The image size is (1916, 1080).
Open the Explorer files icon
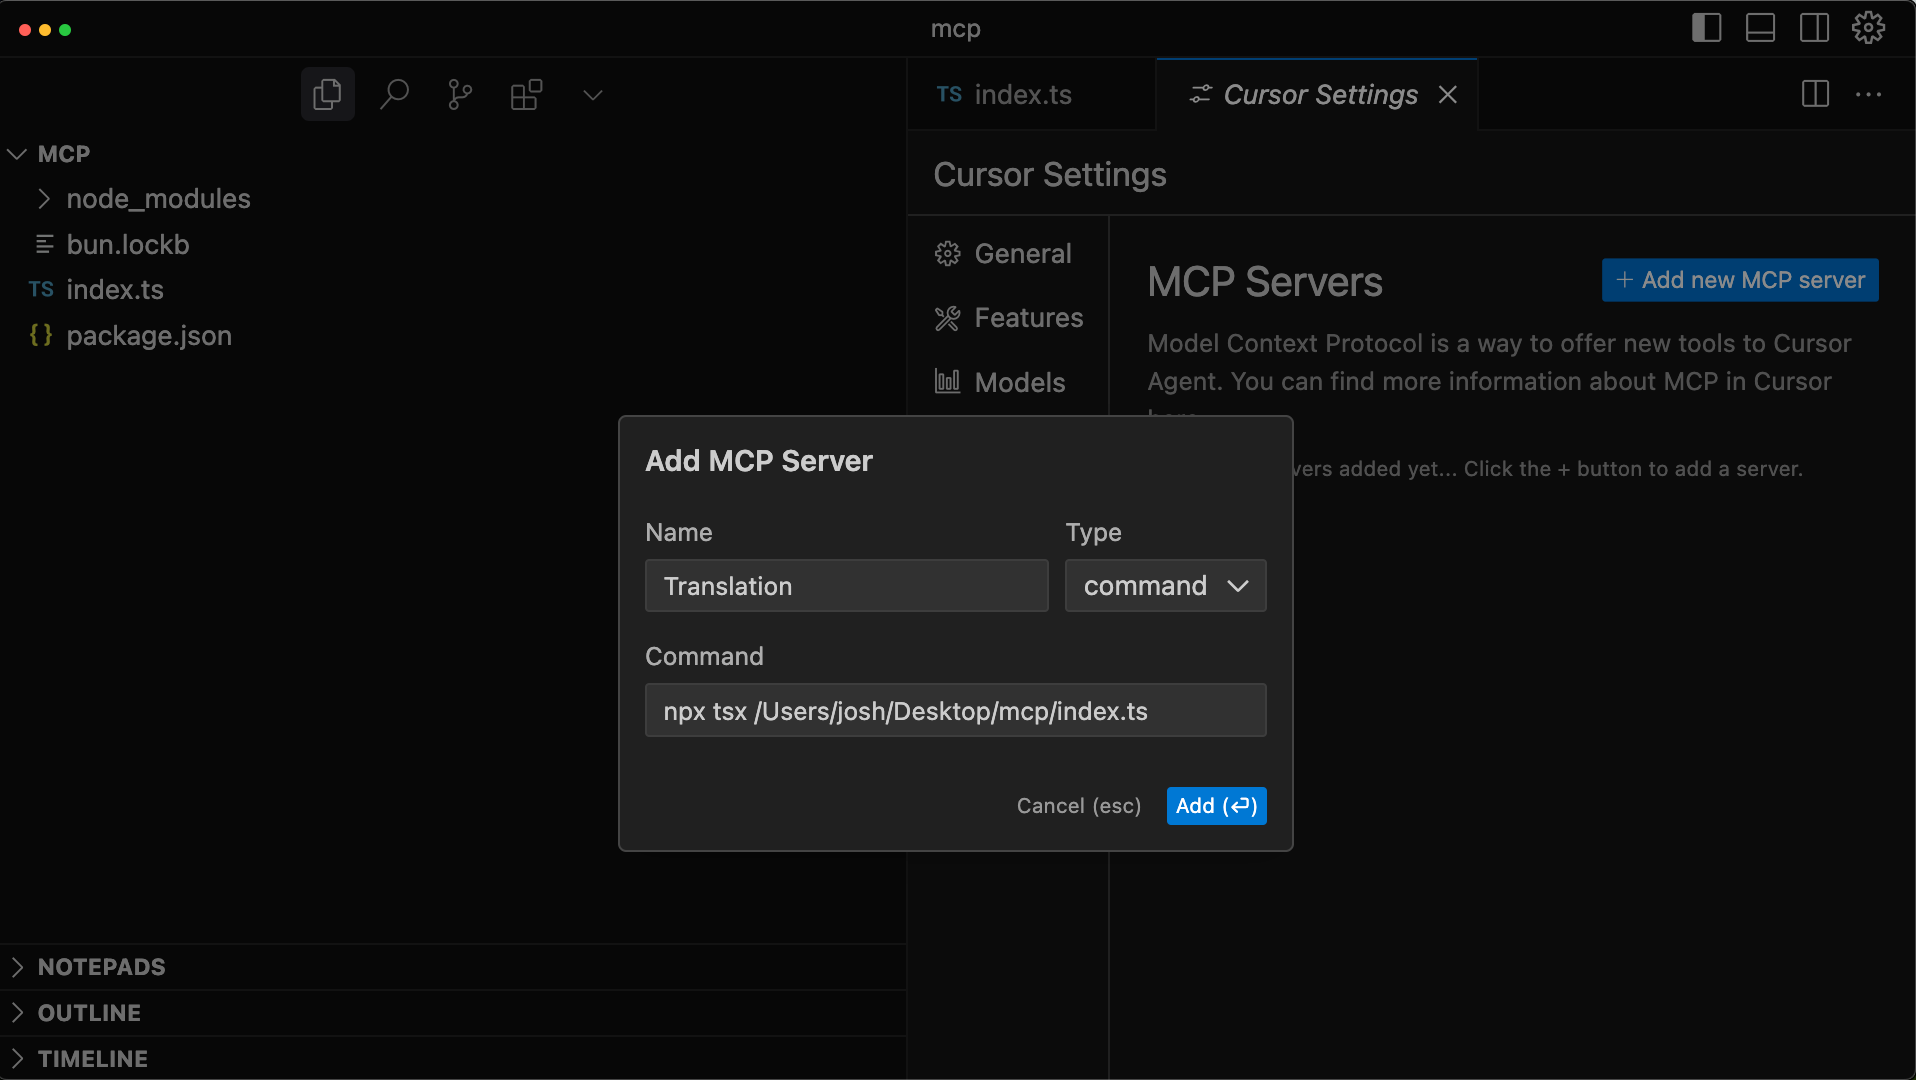pos(327,95)
